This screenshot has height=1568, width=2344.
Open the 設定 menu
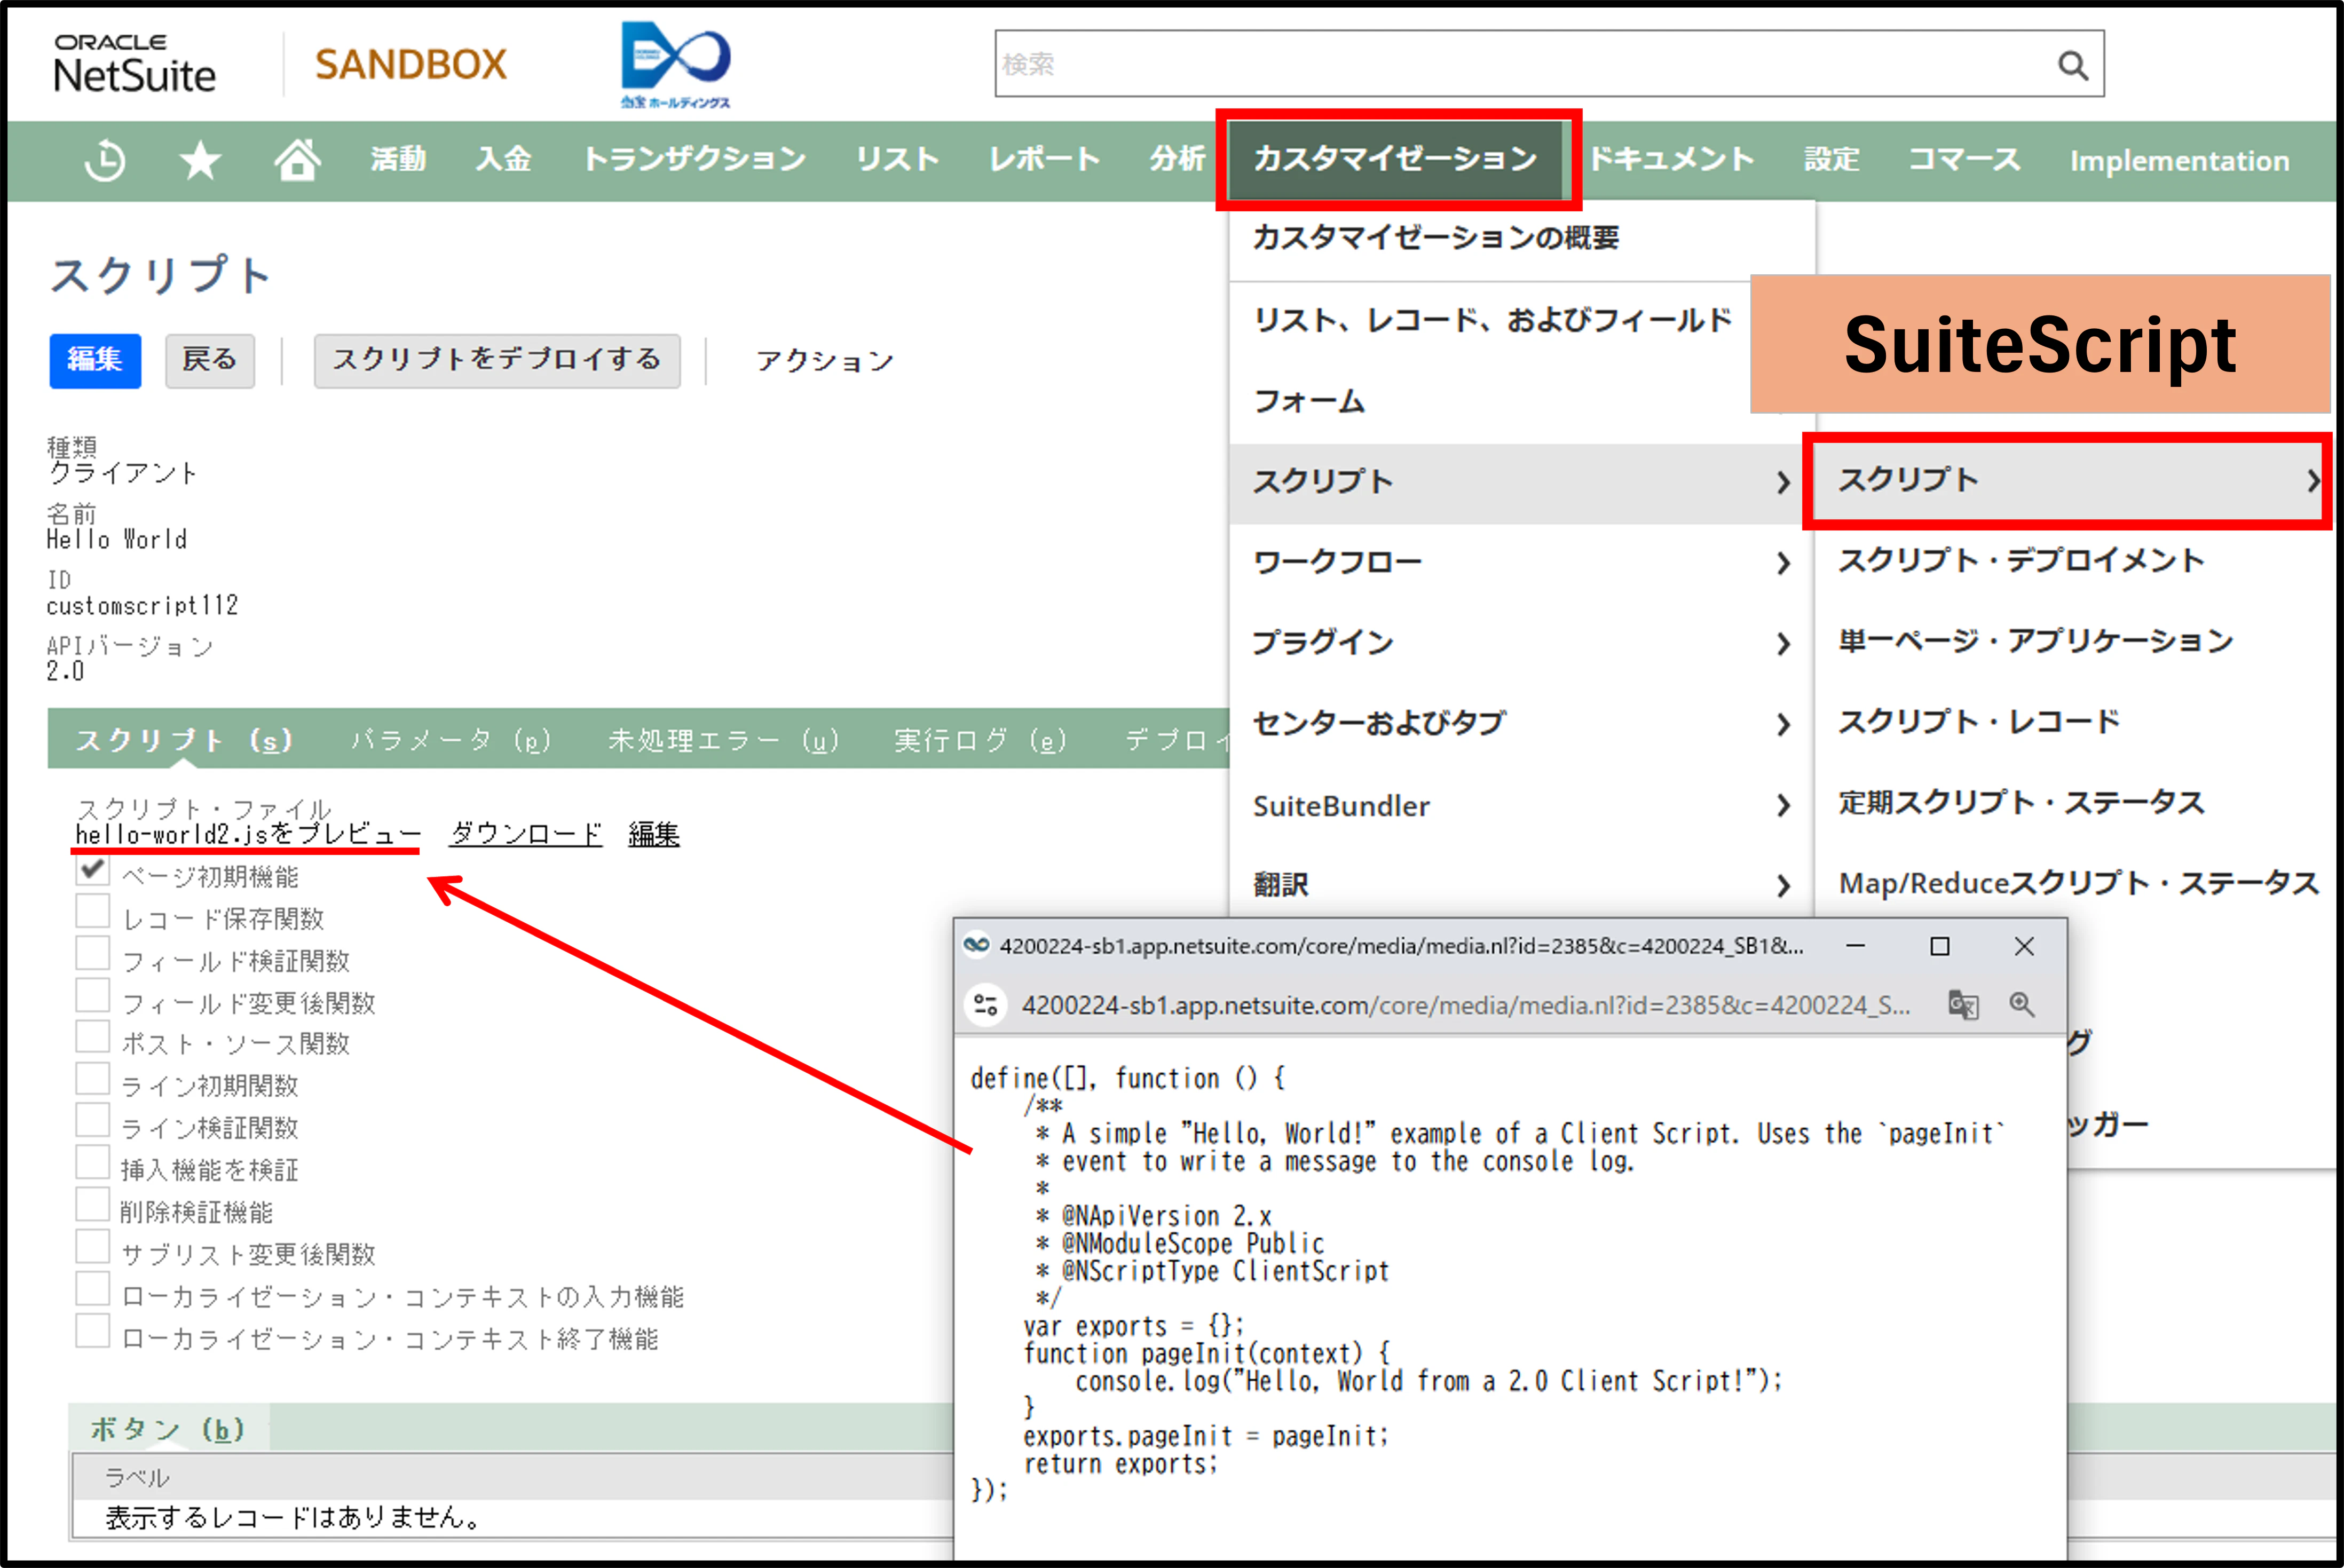[1831, 159]
